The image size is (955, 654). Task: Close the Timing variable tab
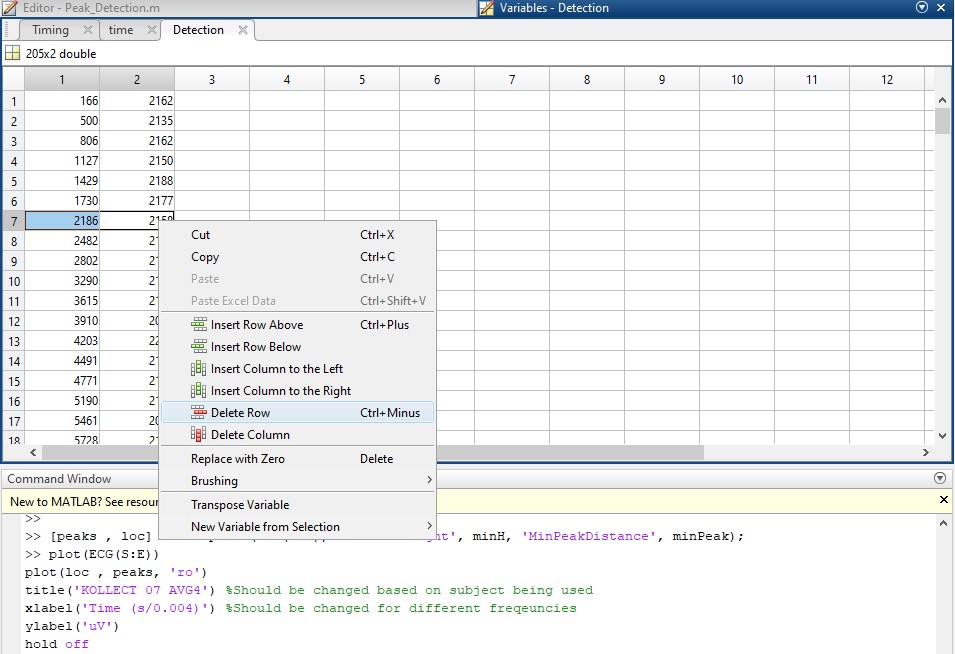88,30
